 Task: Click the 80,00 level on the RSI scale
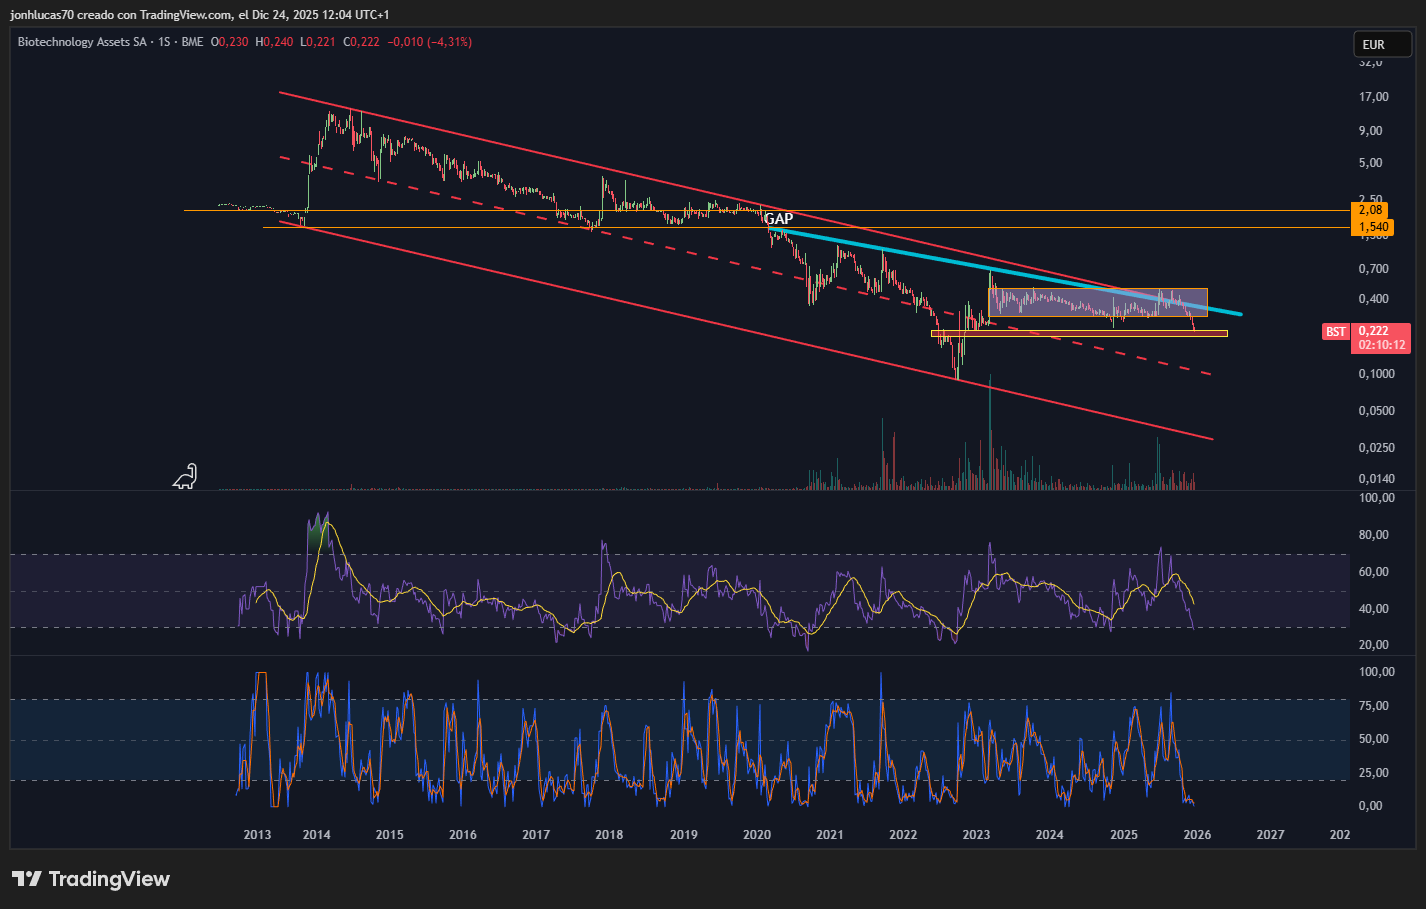coord(1373,535)
